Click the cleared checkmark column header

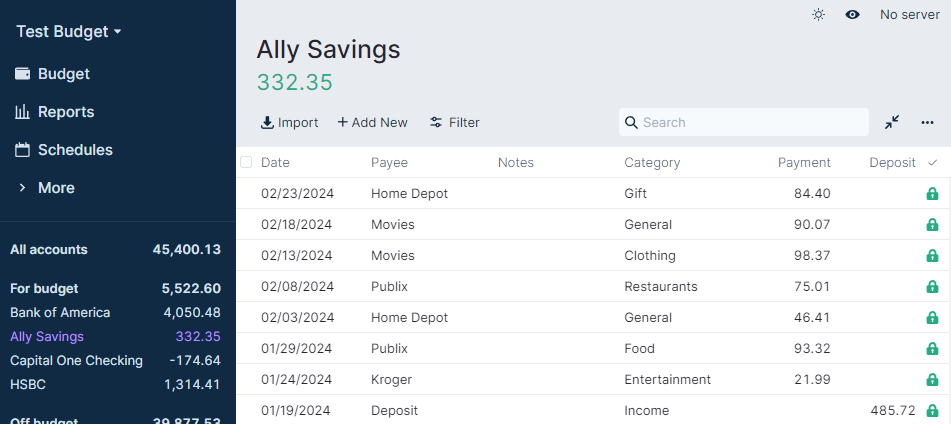point(933,162)
